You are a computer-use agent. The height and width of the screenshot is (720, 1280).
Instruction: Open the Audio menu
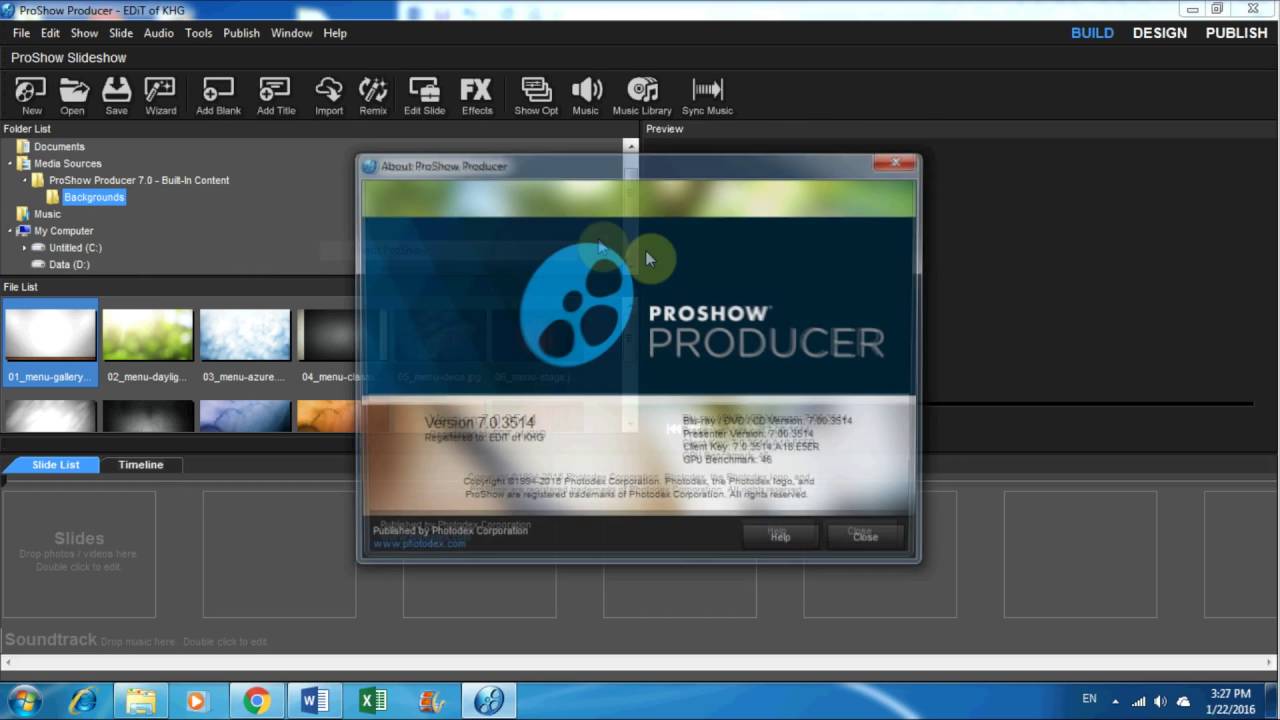(x=158, y=33)
